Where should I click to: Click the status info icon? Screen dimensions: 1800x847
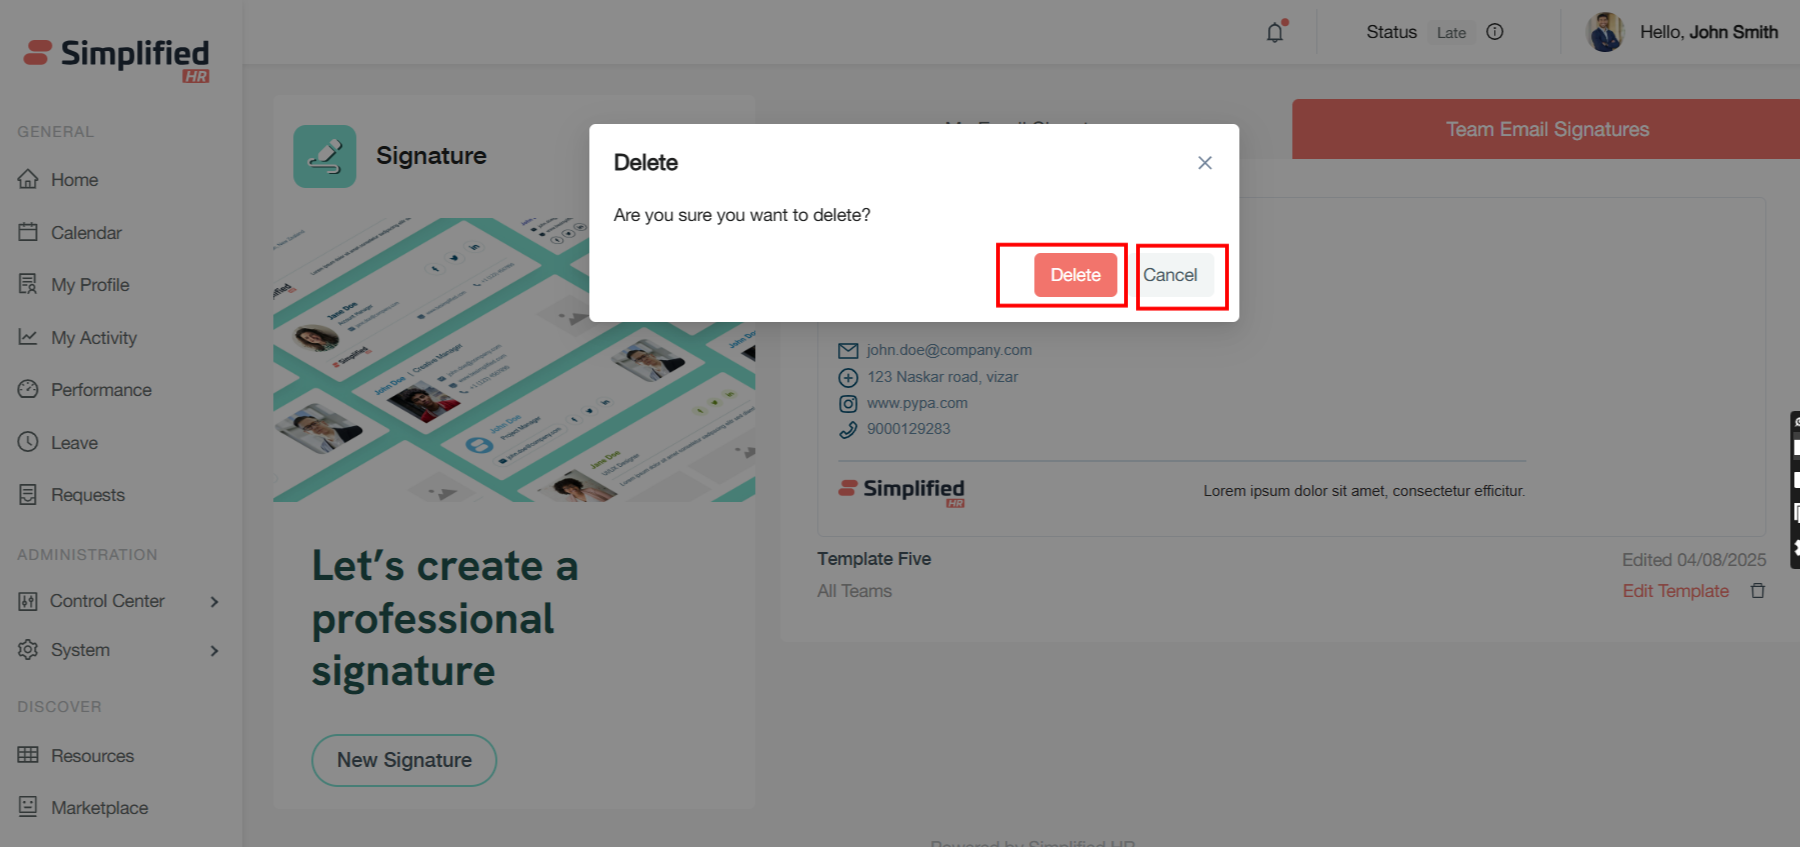click(1495, 32)
